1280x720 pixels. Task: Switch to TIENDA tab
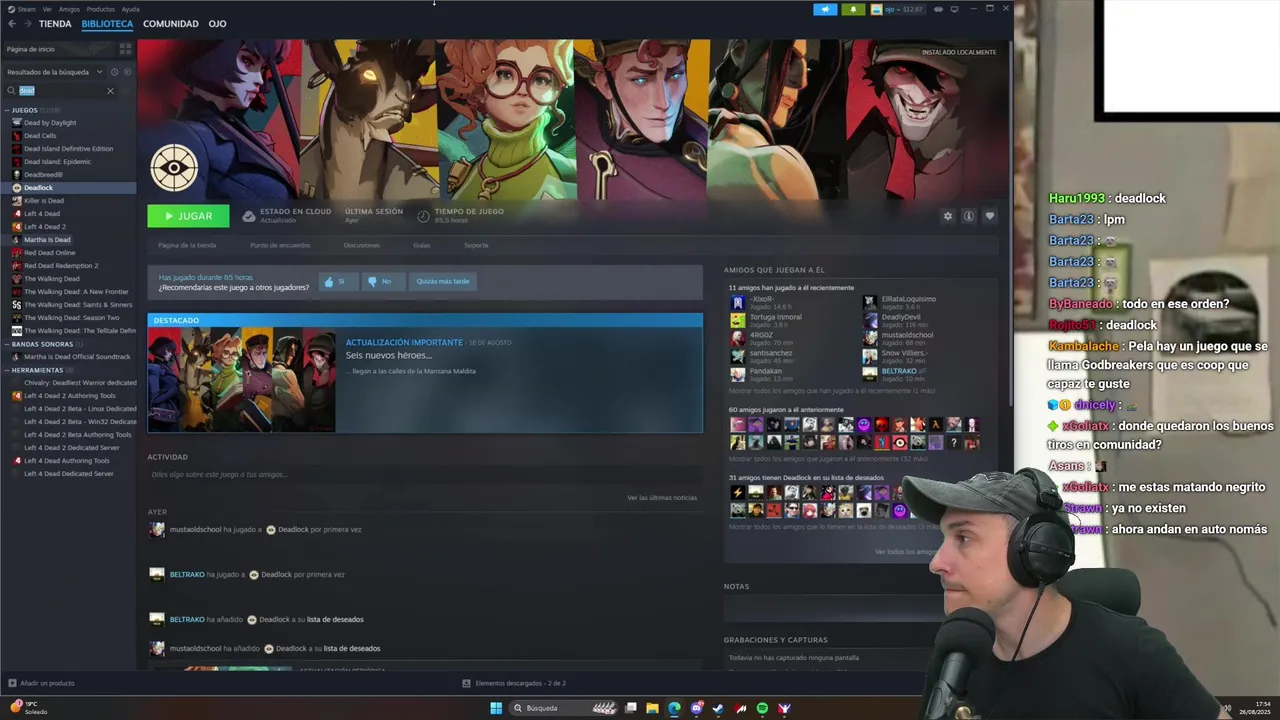(x=55, y=24)
